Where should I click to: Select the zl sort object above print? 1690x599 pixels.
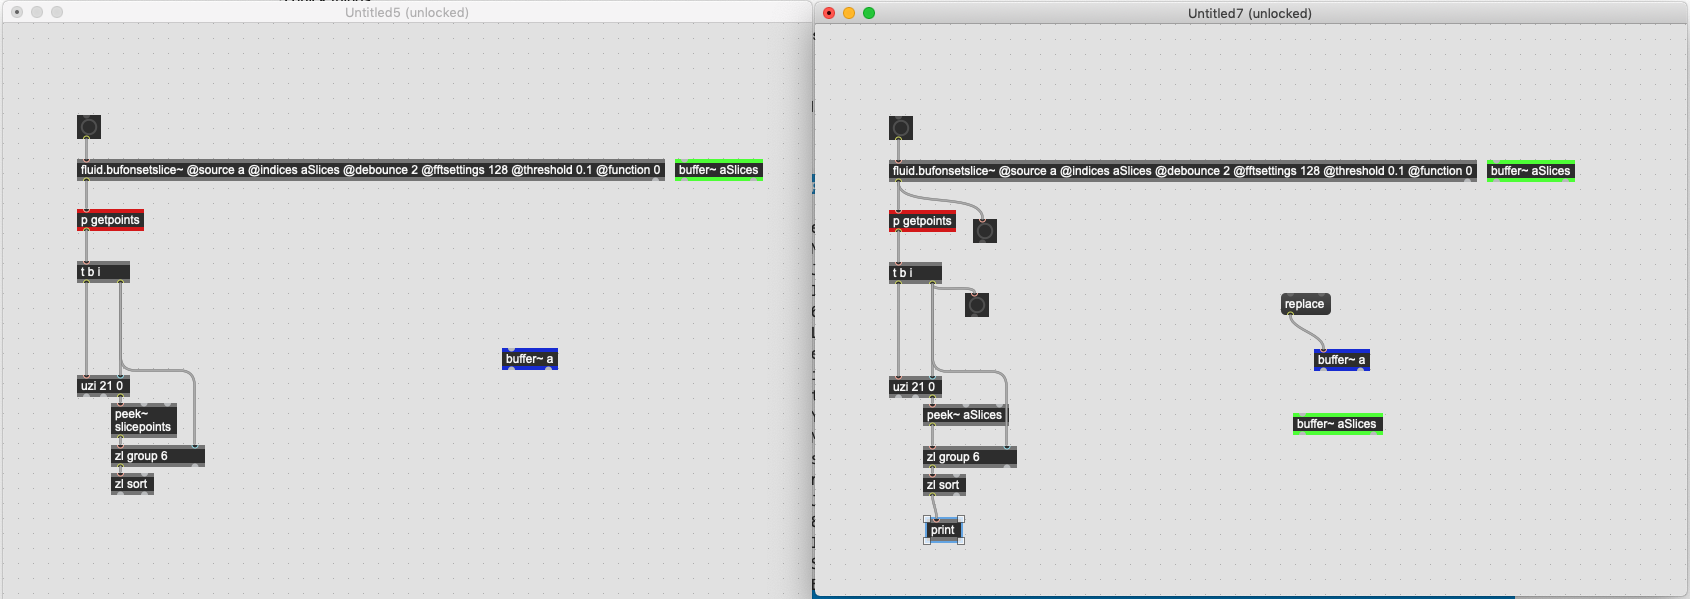coord(943,485)
